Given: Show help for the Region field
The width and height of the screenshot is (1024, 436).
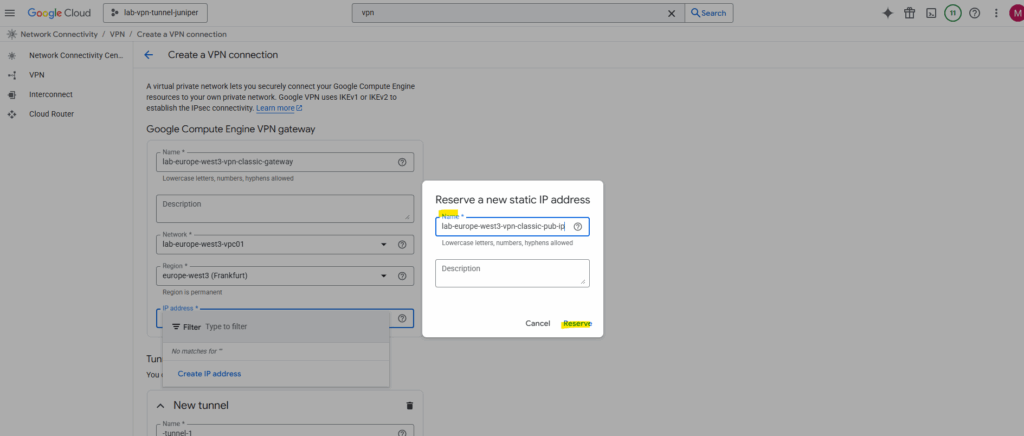Looking at the screenshot, I should [x=402, y=275].
